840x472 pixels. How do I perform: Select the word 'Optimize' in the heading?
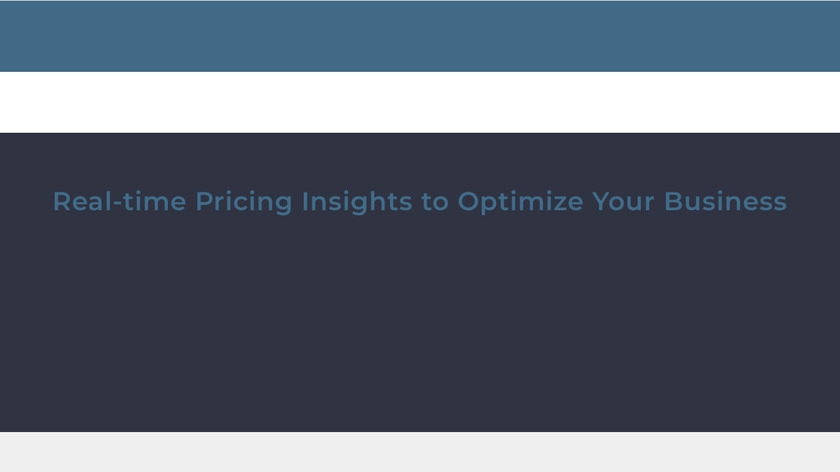tap(520, 202)
